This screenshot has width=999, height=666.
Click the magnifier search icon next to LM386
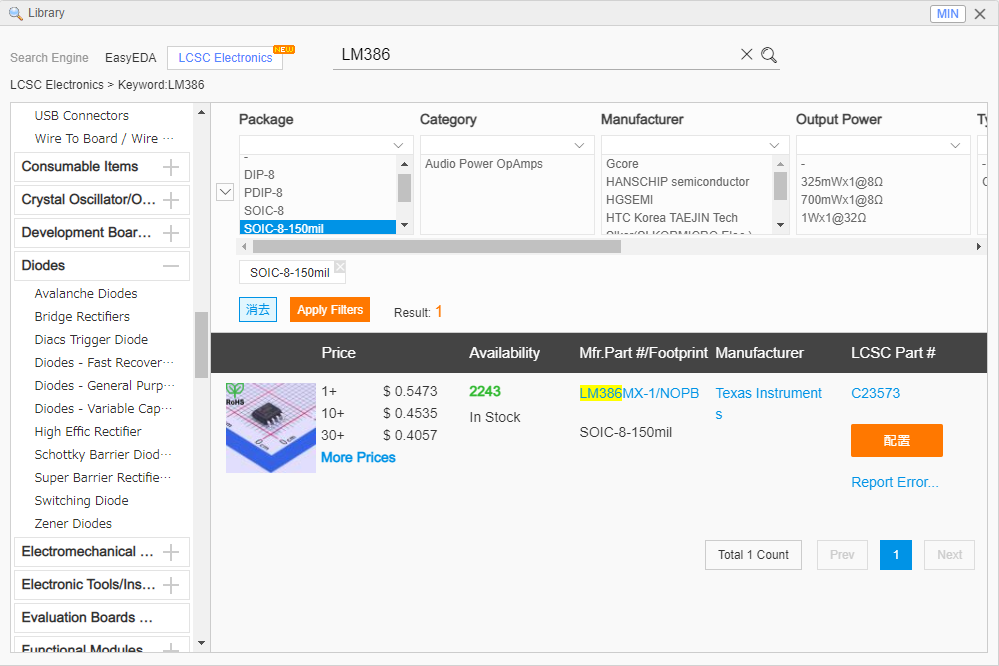click(769, 55)
